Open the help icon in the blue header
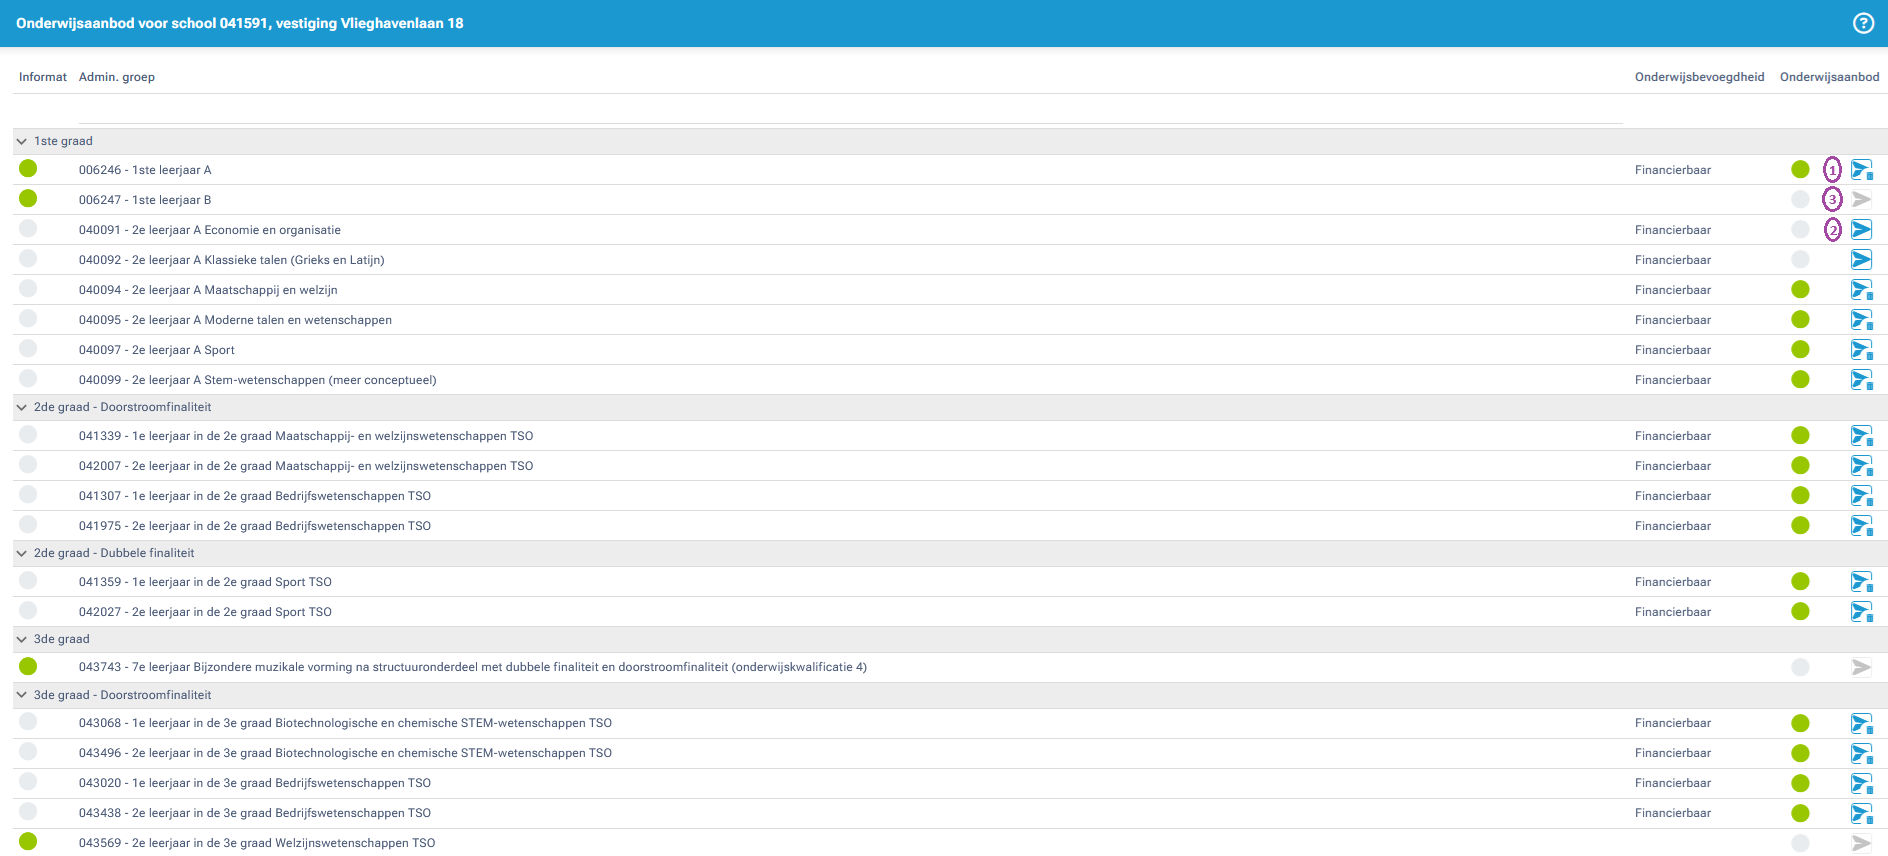This screenshot has height=856, width=1888. 1863,23
